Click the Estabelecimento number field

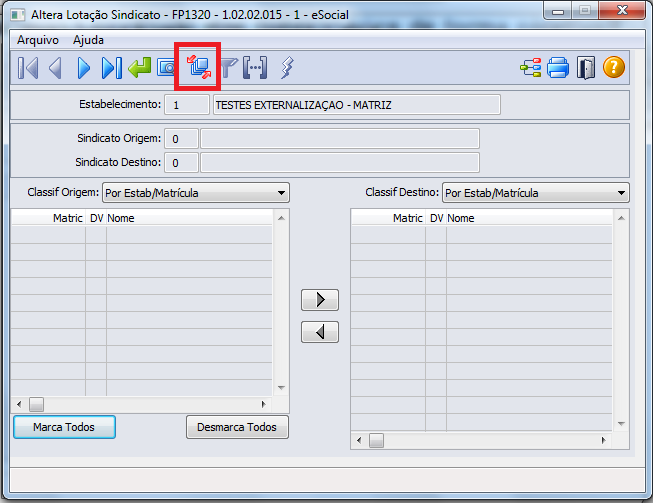tap(187, 105)
